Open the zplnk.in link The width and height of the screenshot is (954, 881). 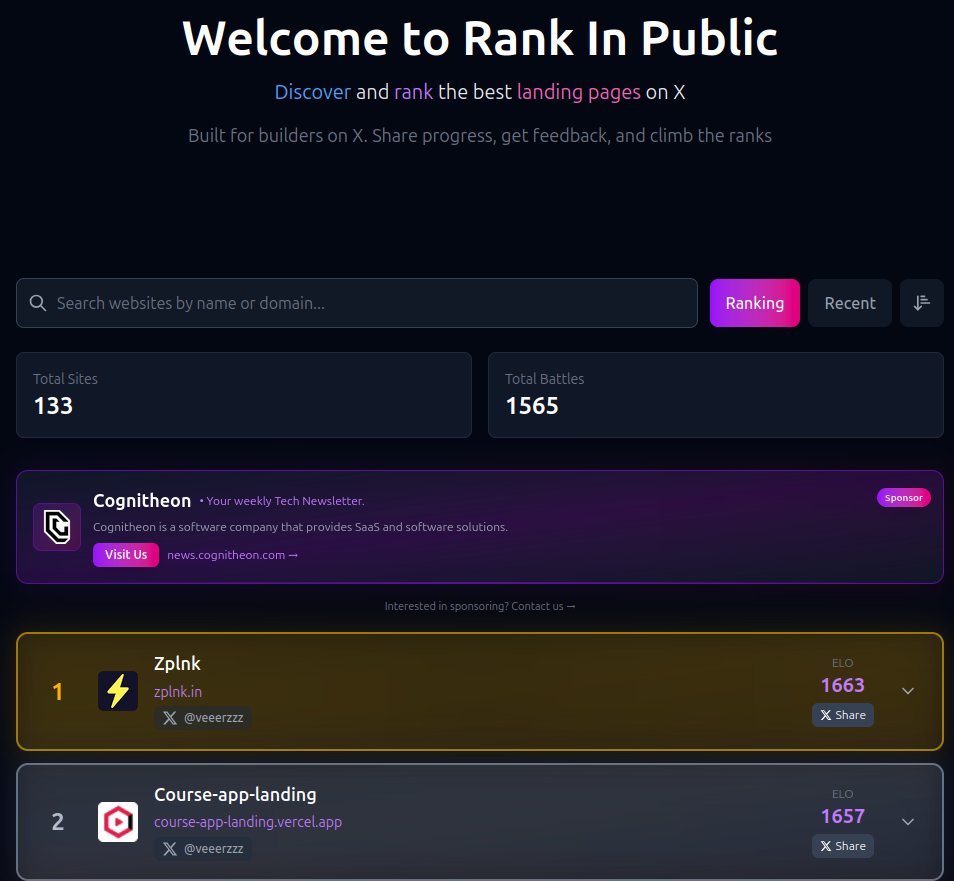click(x=178, y=692)
